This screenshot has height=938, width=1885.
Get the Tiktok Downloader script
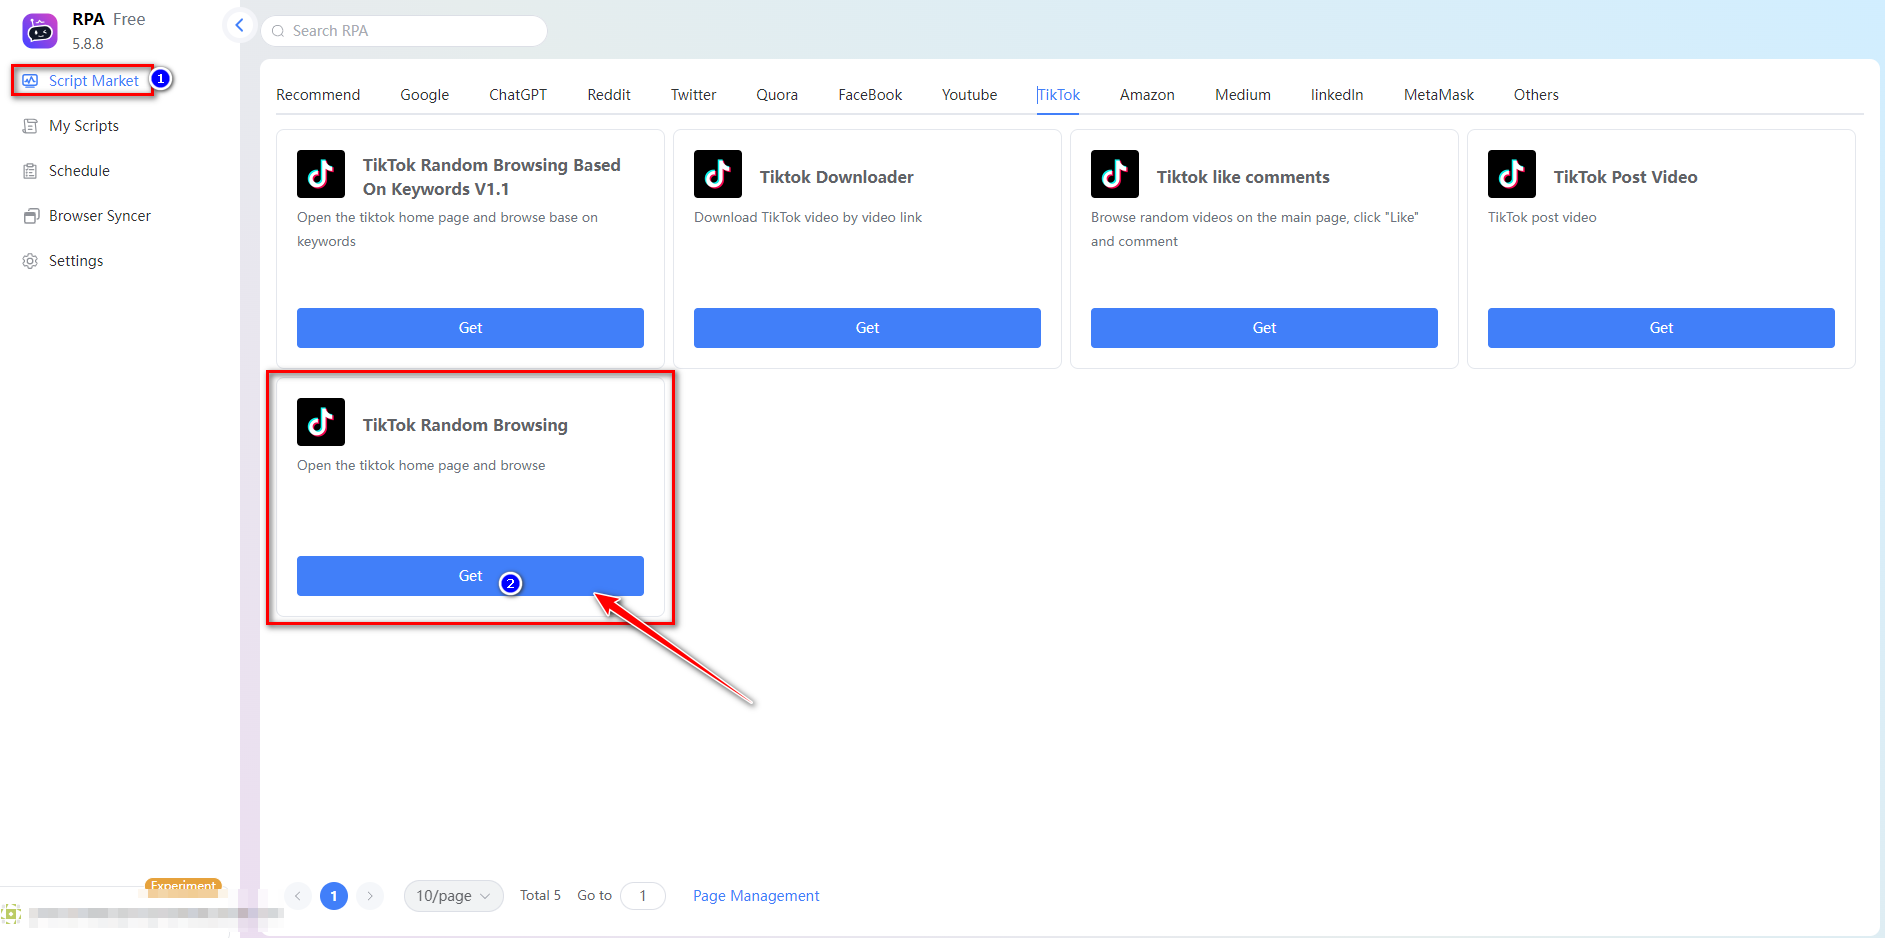click(x=867, y=328)
